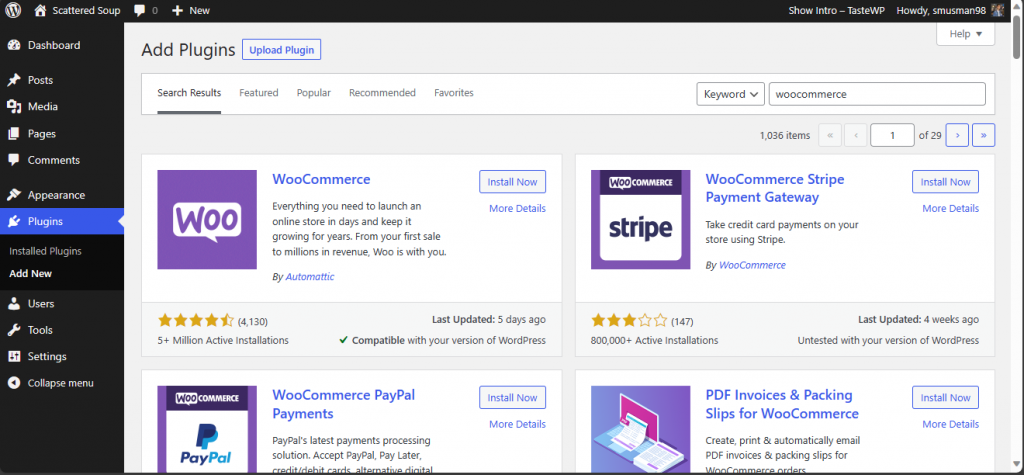Click the Add Plugins page heading
Viewport: 1024px width, 475px height.
tap(188, 50)
